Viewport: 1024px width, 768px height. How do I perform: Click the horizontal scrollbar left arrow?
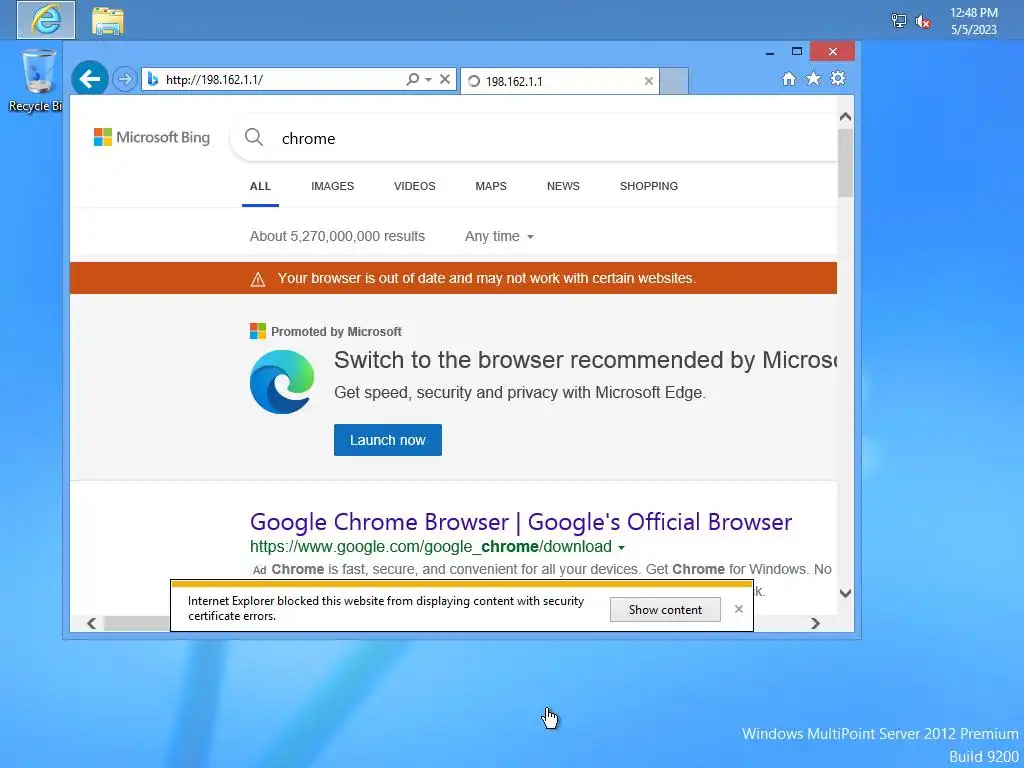click(x=91, y=624)
